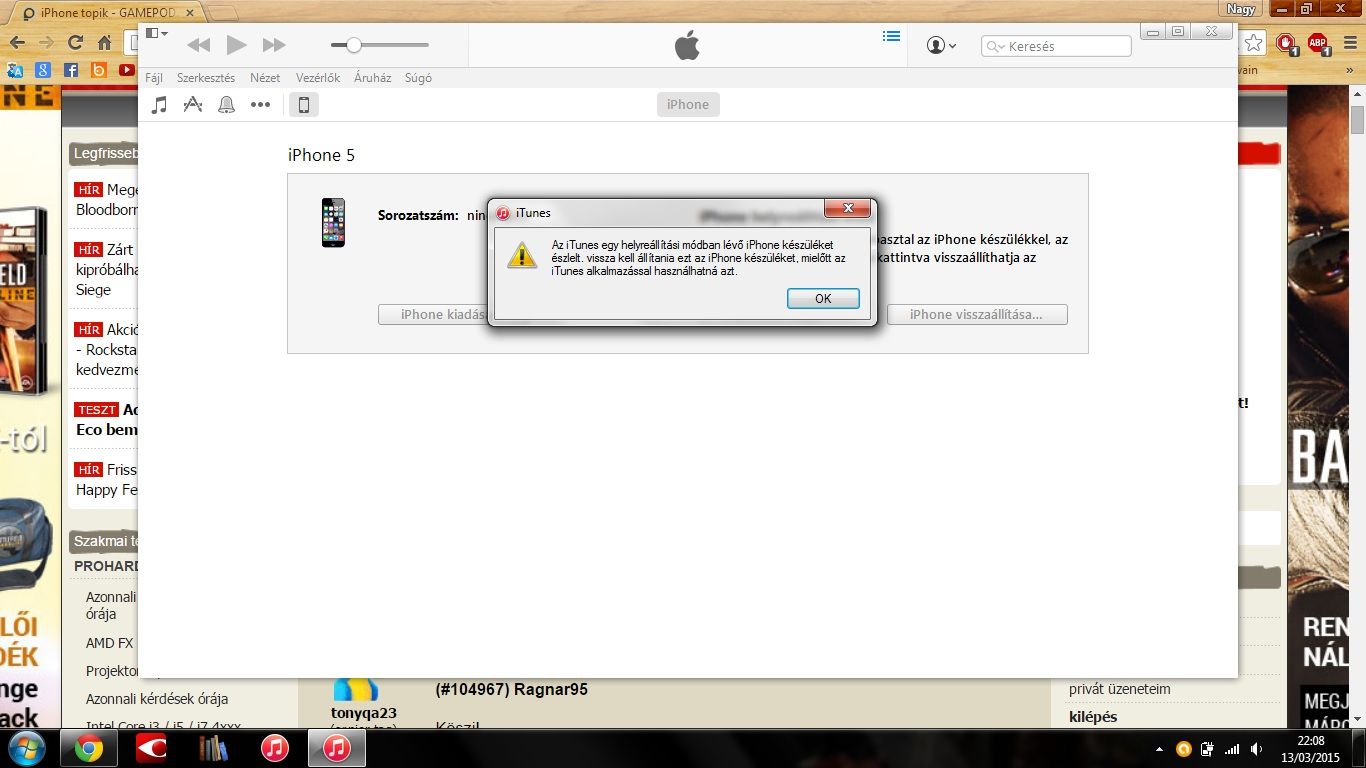Open the Vezérlők menu
Viewport: 1366px width, 768px height.
(318, 78)
